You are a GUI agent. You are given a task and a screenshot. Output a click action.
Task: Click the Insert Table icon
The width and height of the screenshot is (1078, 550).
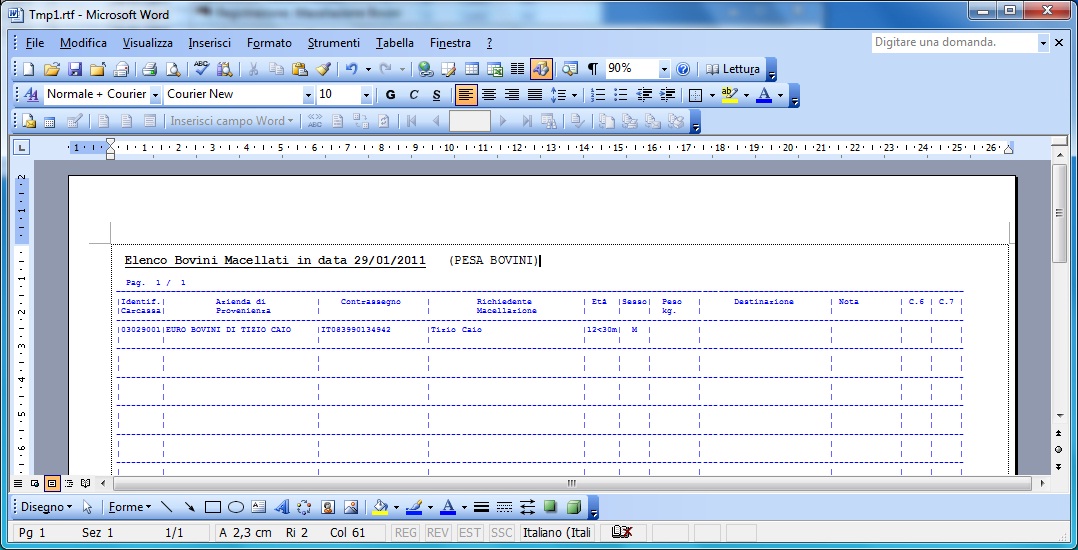(x=472, y=69)
